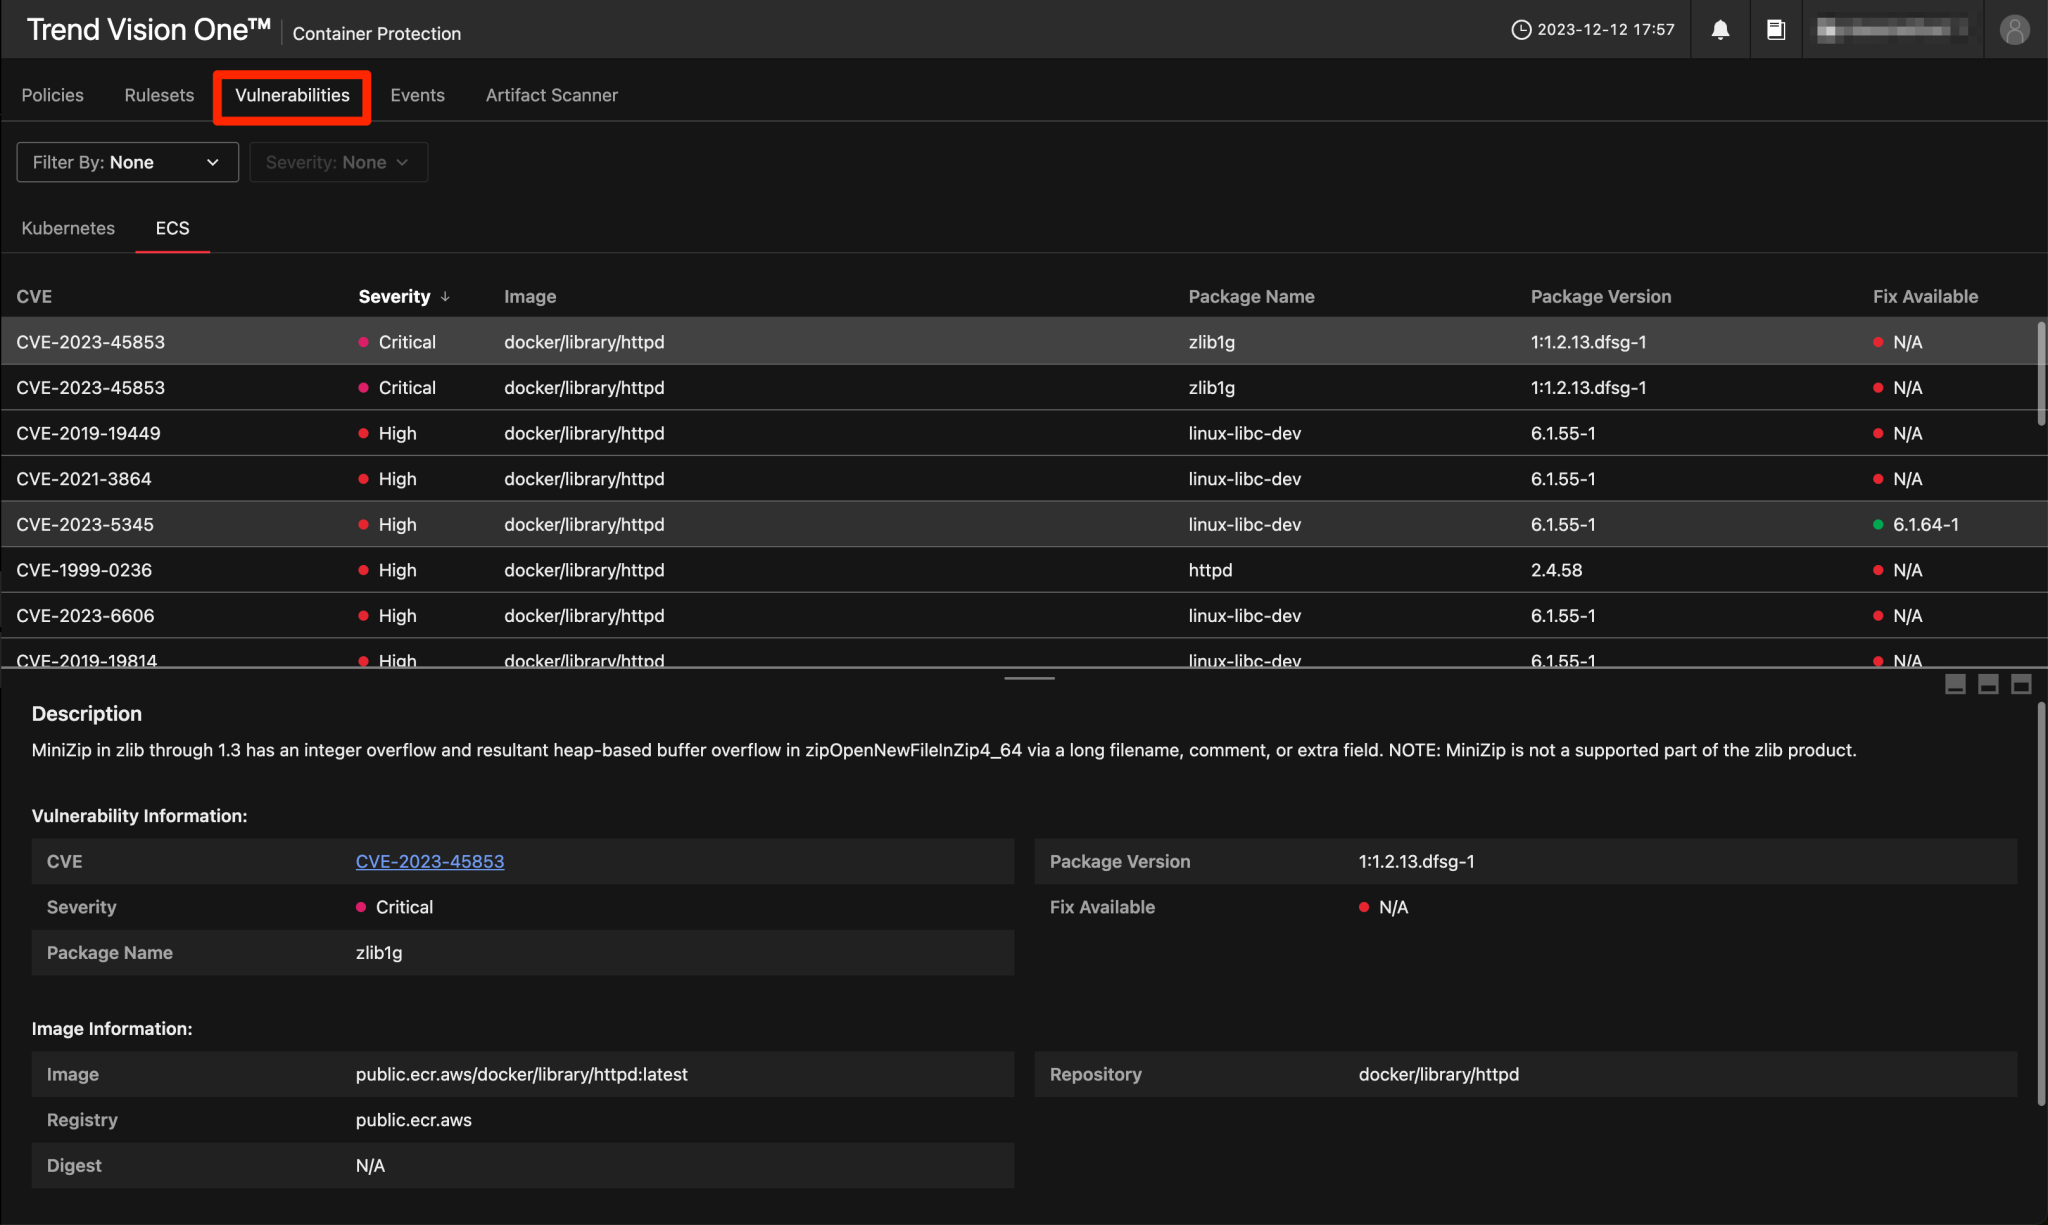Toggle sort order on the Severity column

point(403,296)
